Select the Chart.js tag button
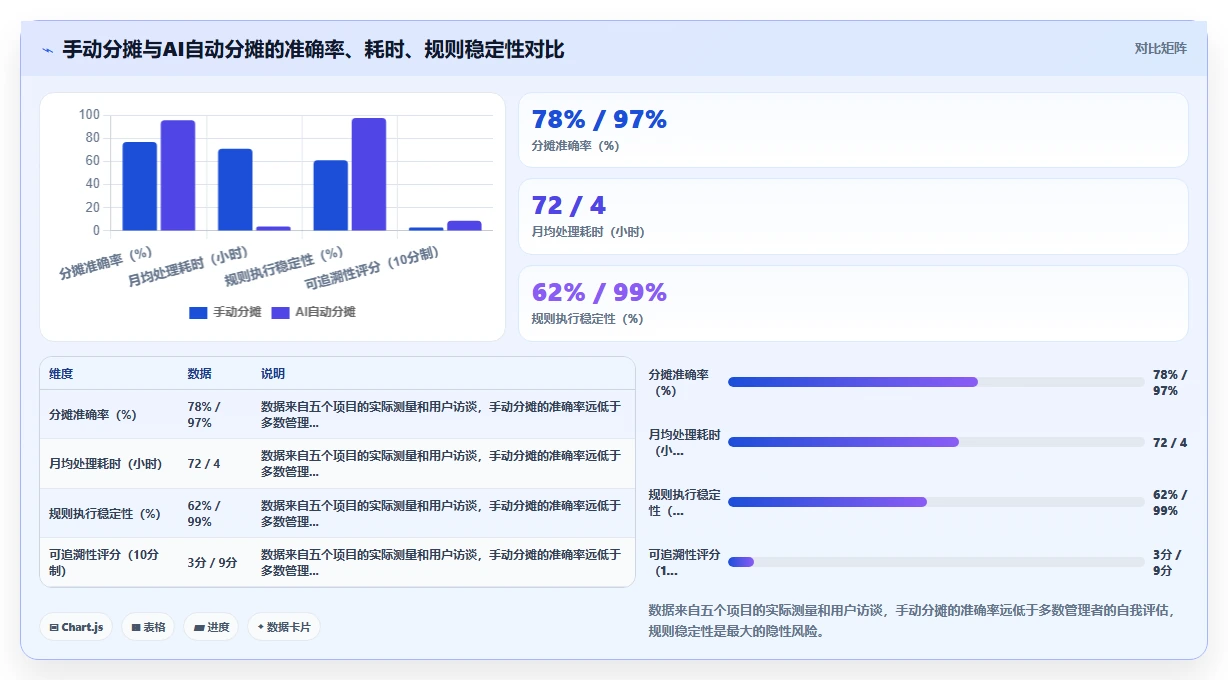The image size is (1228, 680). click(x=77, y=627)
